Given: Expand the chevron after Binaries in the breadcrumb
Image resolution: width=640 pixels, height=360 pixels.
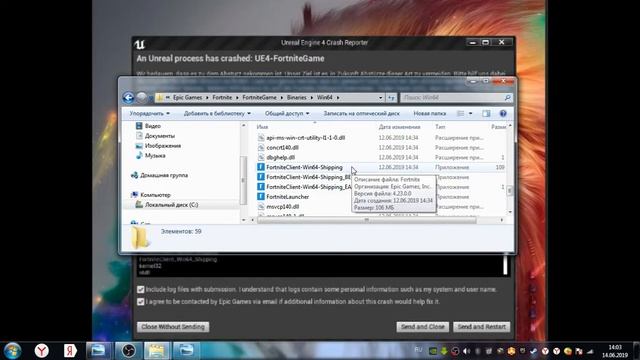Looking at the screenshot, I should (311, 98).
